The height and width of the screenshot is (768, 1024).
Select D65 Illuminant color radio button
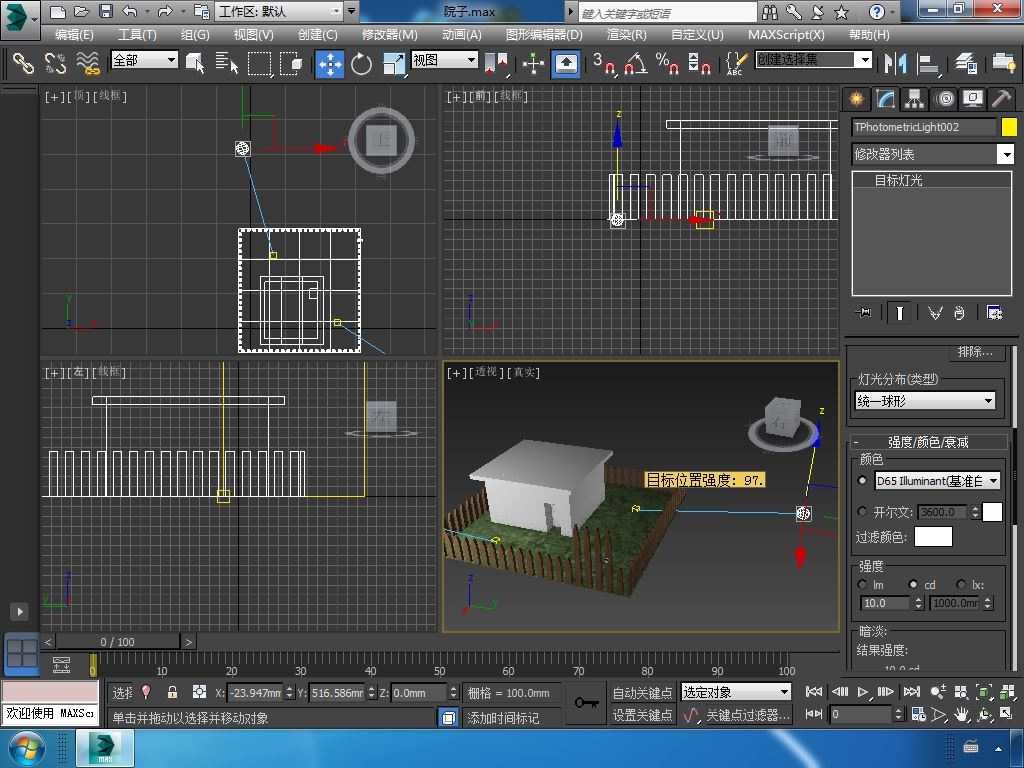862,481
